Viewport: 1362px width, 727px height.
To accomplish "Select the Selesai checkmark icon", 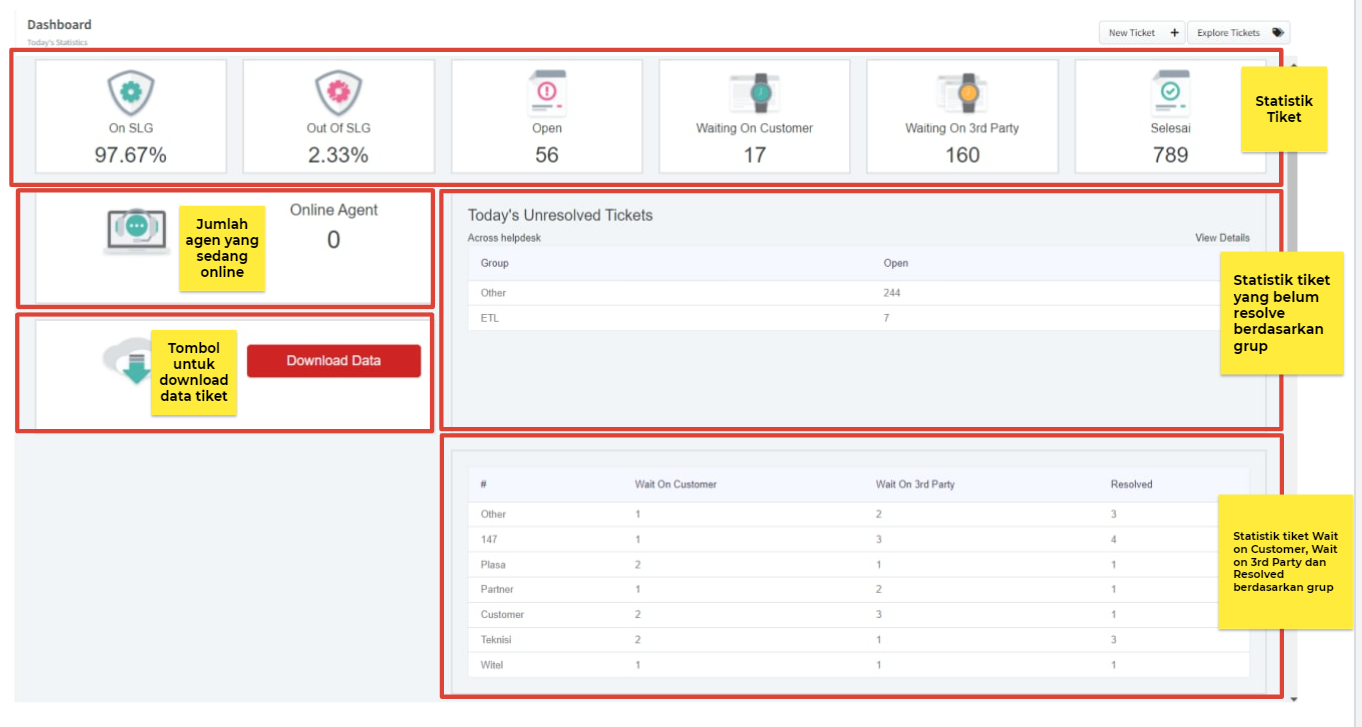I will click(1169, 93).
